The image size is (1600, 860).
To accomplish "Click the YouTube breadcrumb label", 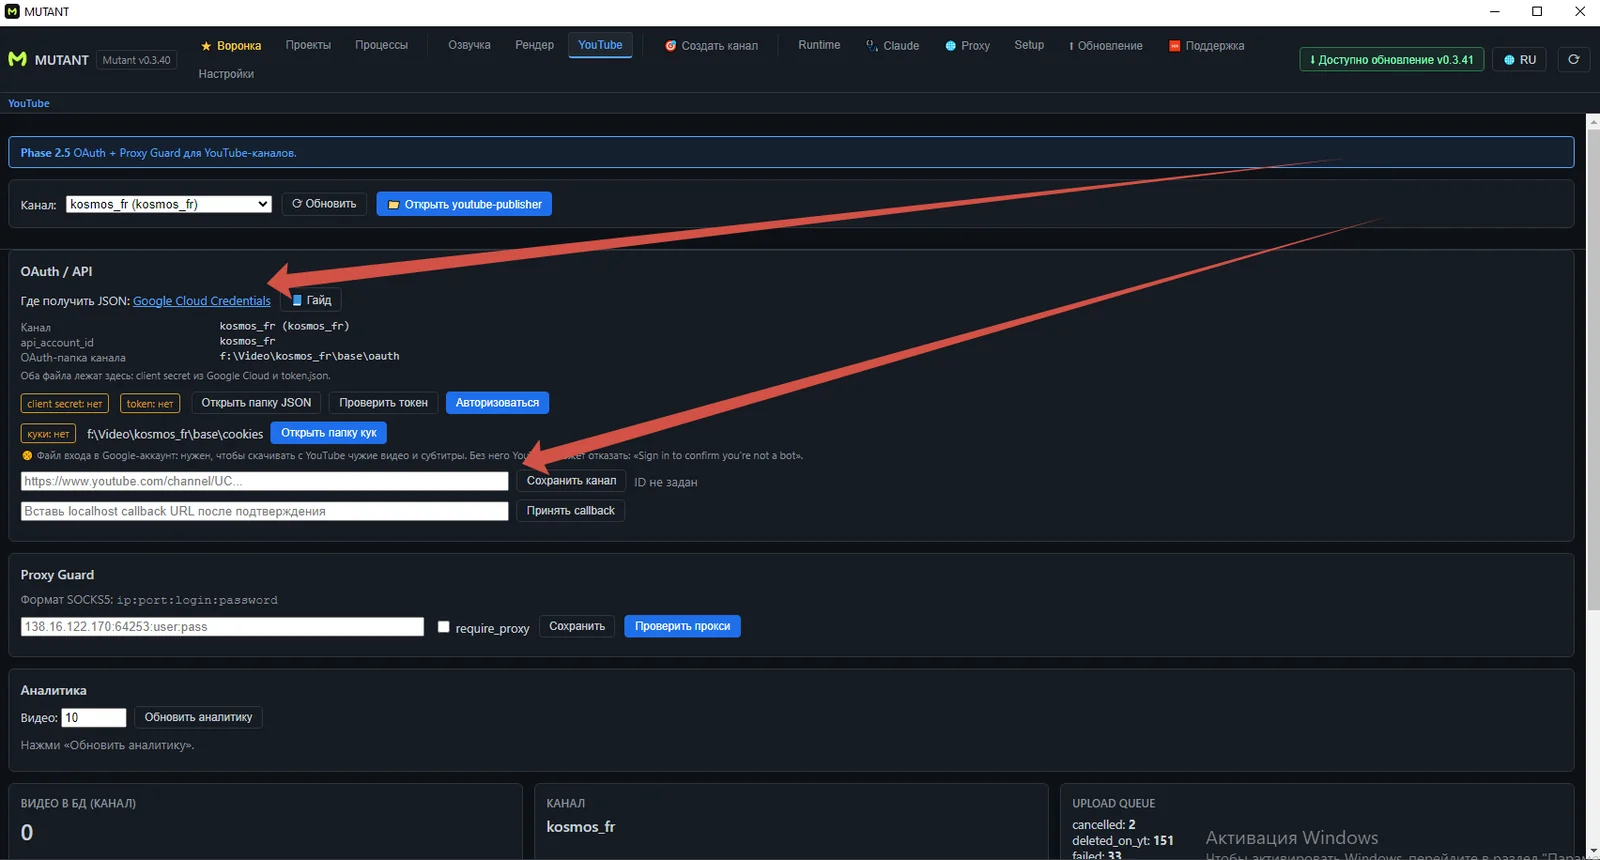I will [x=29, y=103].
